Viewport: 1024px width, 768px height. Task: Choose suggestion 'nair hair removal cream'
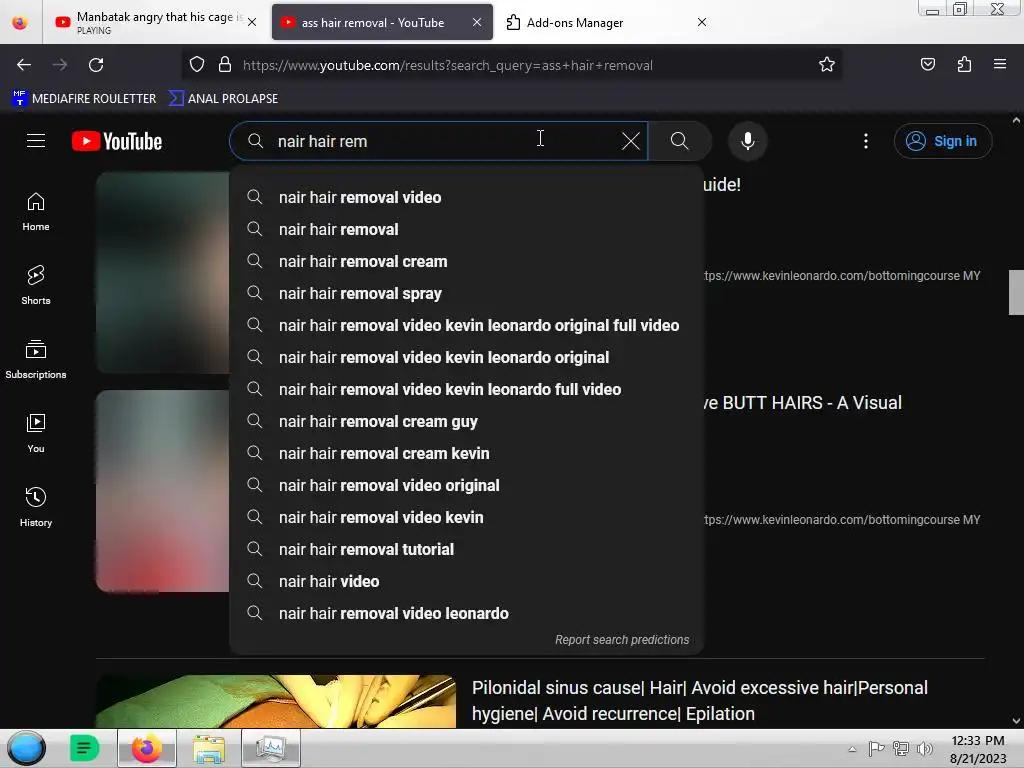(466, 261)
